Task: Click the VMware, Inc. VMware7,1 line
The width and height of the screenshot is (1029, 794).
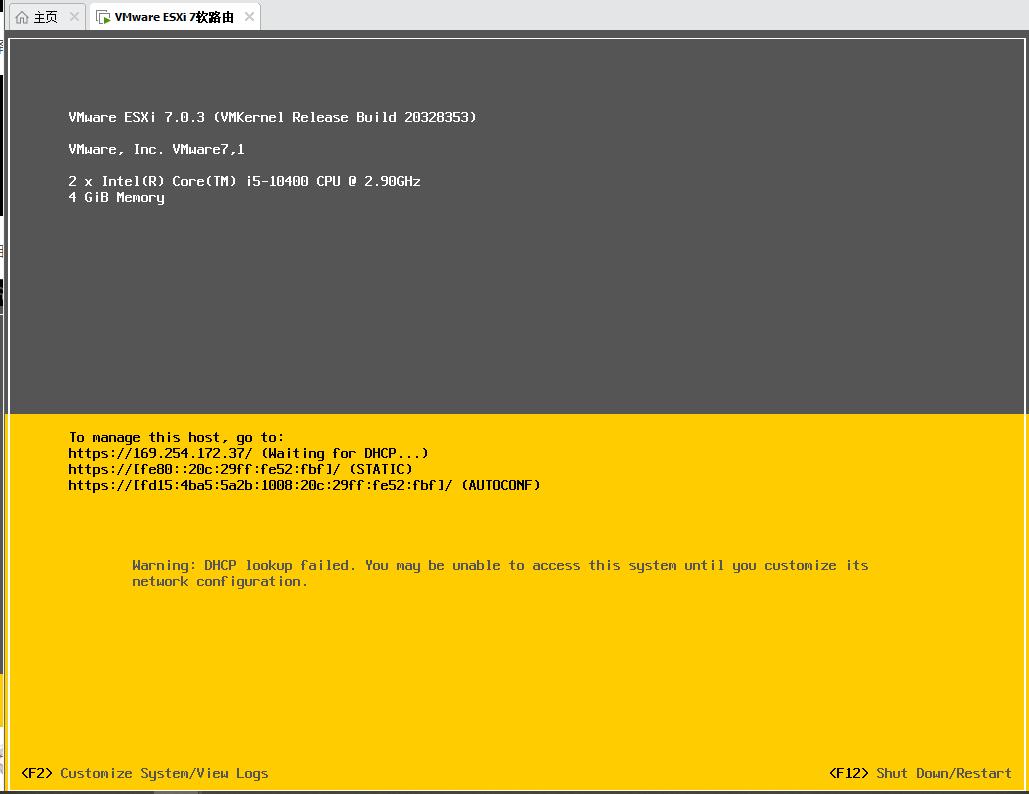Action: [x=156, y=150]
